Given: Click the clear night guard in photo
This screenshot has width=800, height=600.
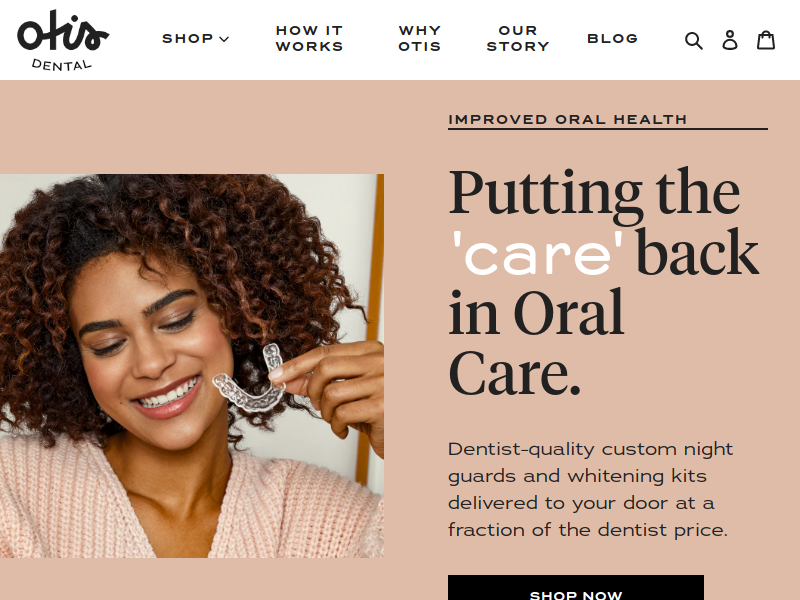Looking at the screenshot, I should click(252, 380).
